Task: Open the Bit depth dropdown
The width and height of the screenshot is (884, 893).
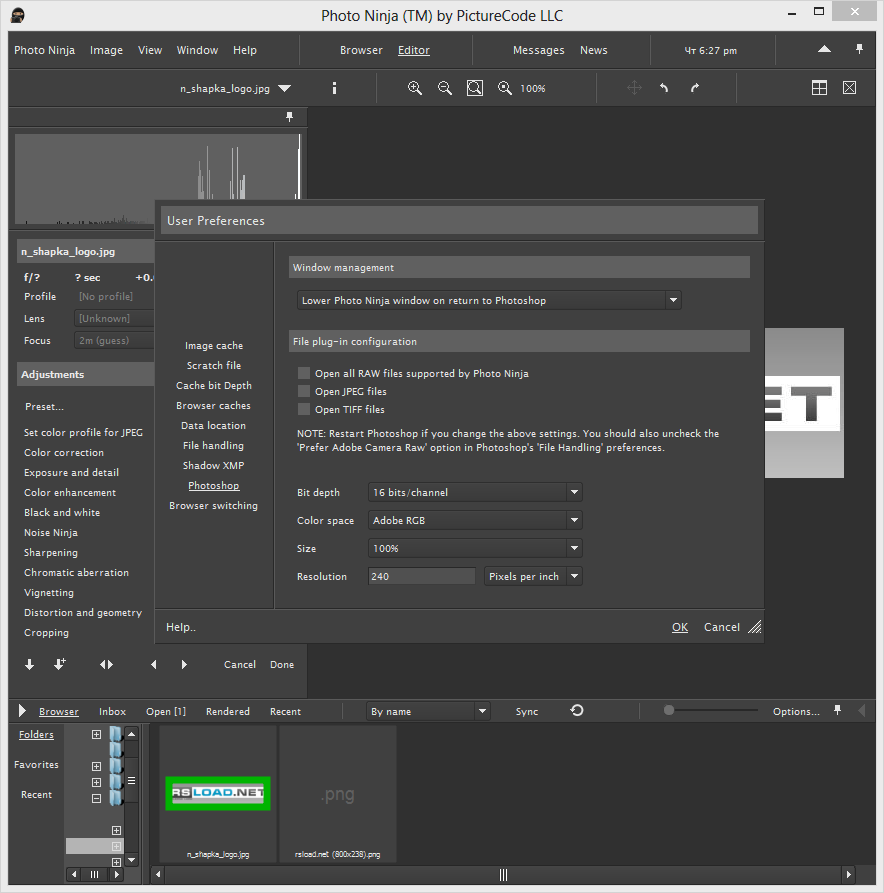Action: point(475,492)
